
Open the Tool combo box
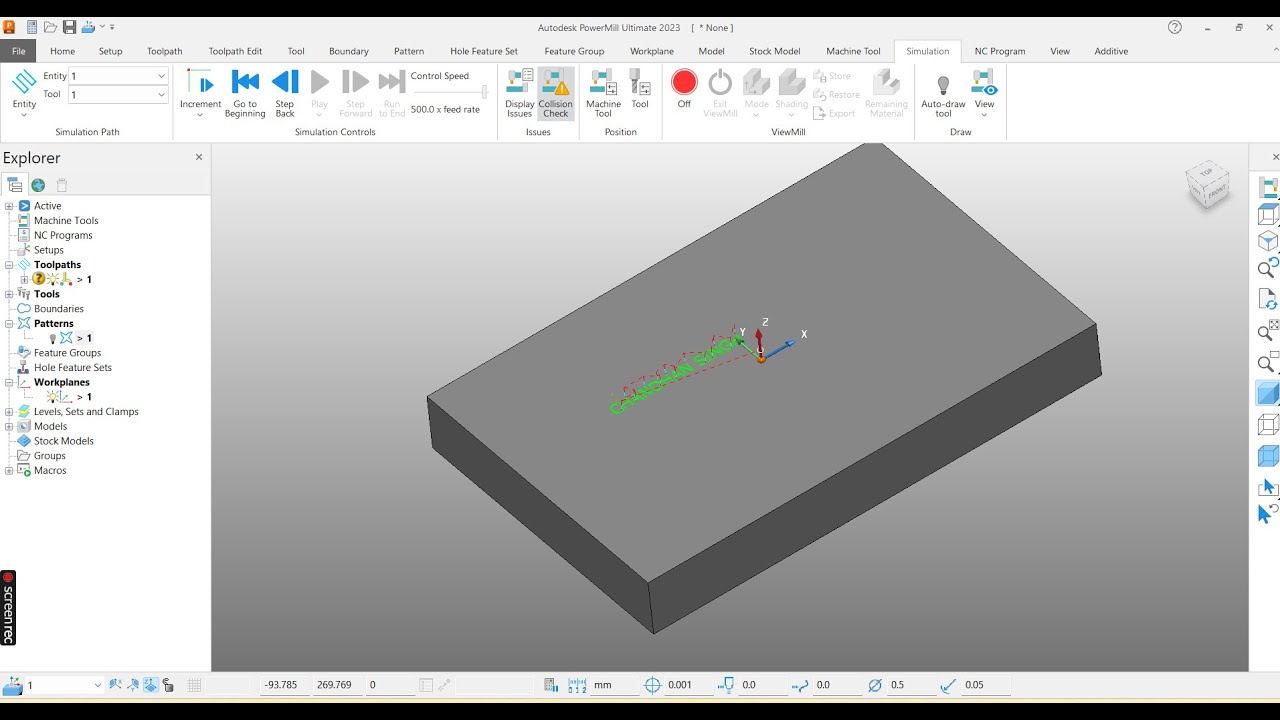tap(118, 94)
